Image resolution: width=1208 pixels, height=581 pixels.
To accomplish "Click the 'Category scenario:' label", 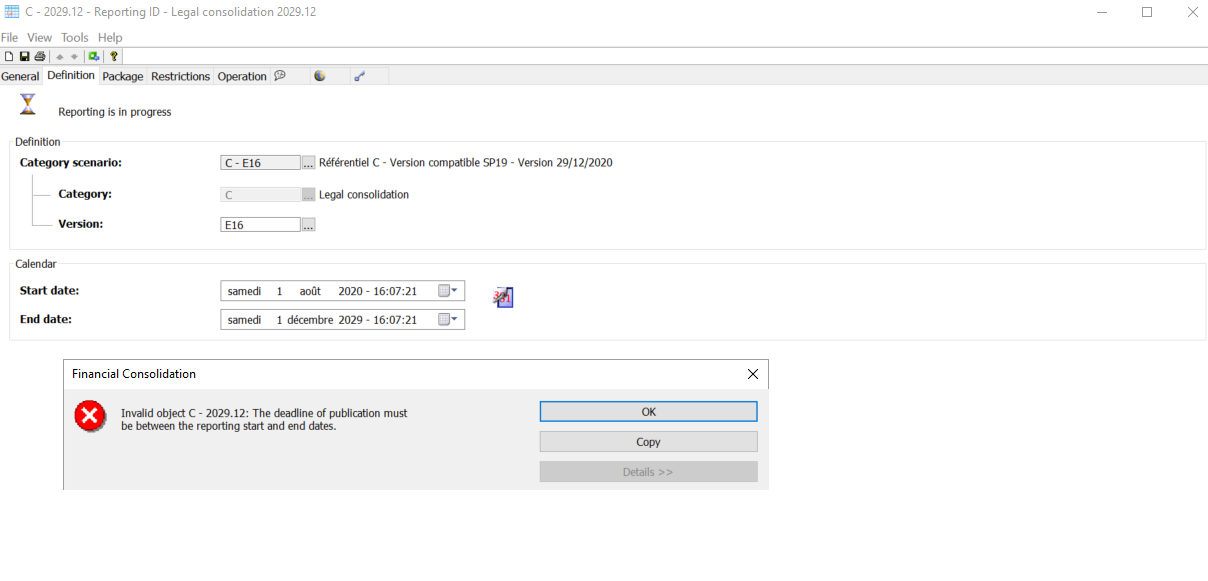I will pyautogui.click(x=71, y=162).
